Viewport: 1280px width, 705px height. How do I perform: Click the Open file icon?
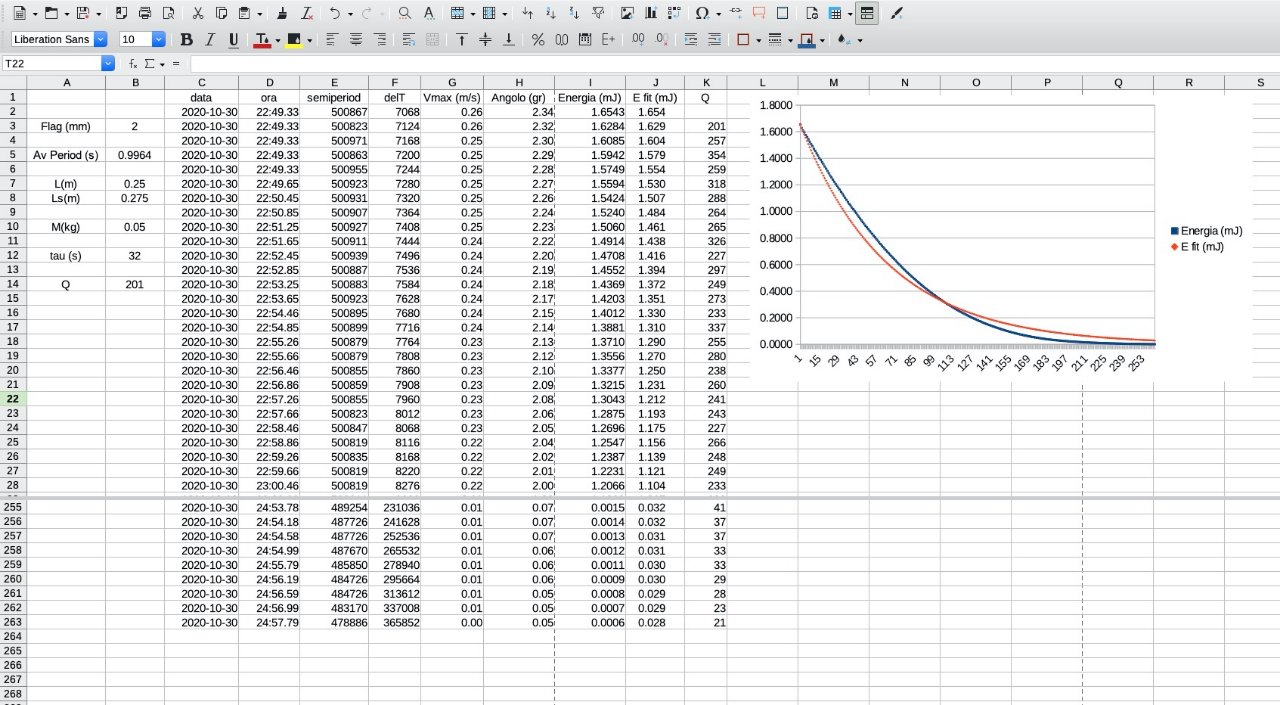50,14
